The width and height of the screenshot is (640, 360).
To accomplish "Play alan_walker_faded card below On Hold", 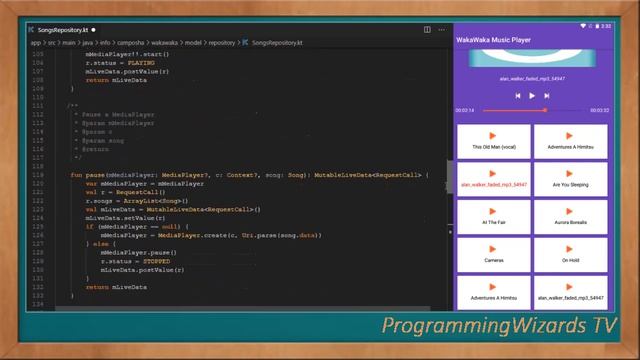I will coord(569,287).
